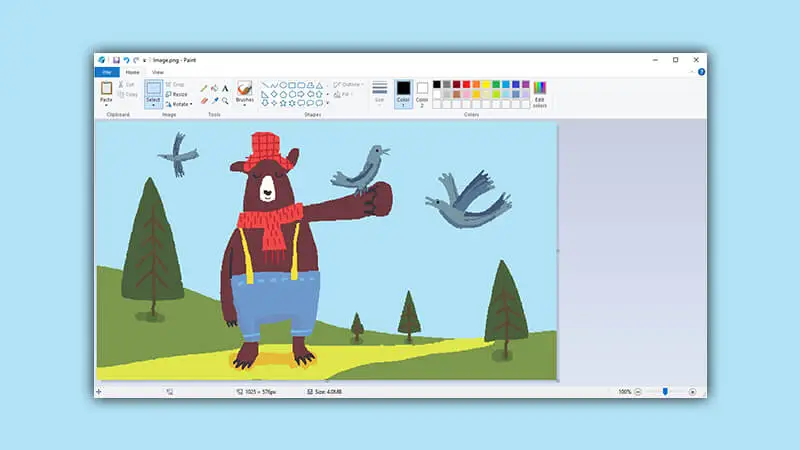
Task: Pick the Curve shape
Action: click(274, 84)
